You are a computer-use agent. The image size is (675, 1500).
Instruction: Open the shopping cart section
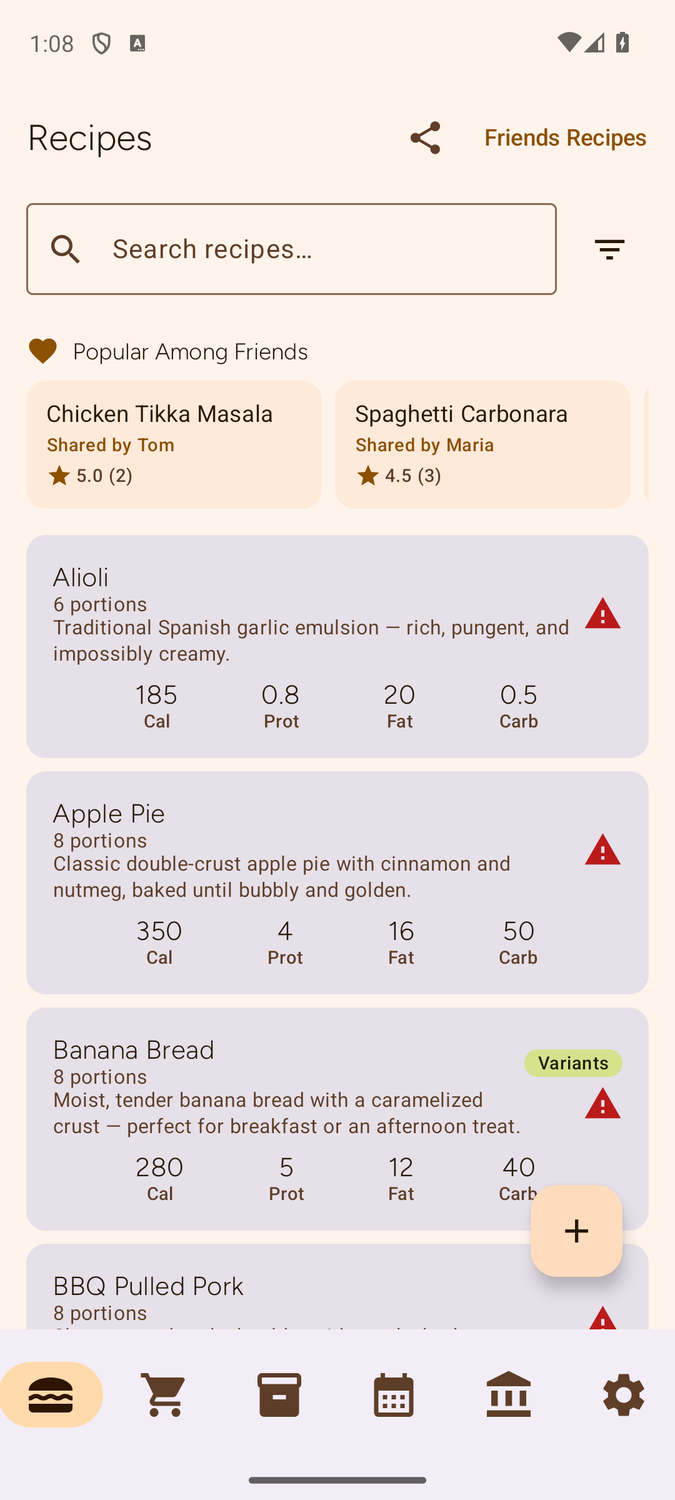tap(164, 1395)
